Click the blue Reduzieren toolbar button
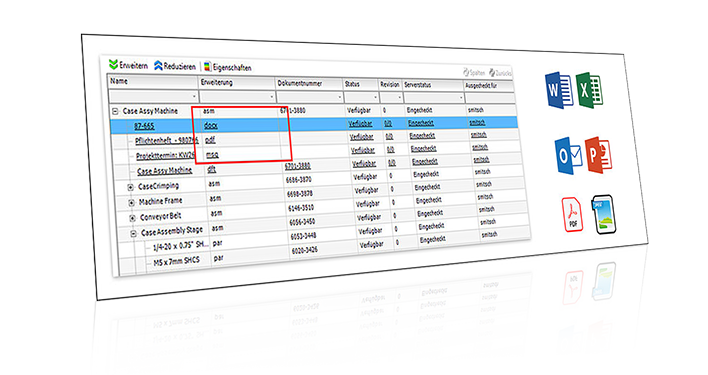 (x=175, y=66)
